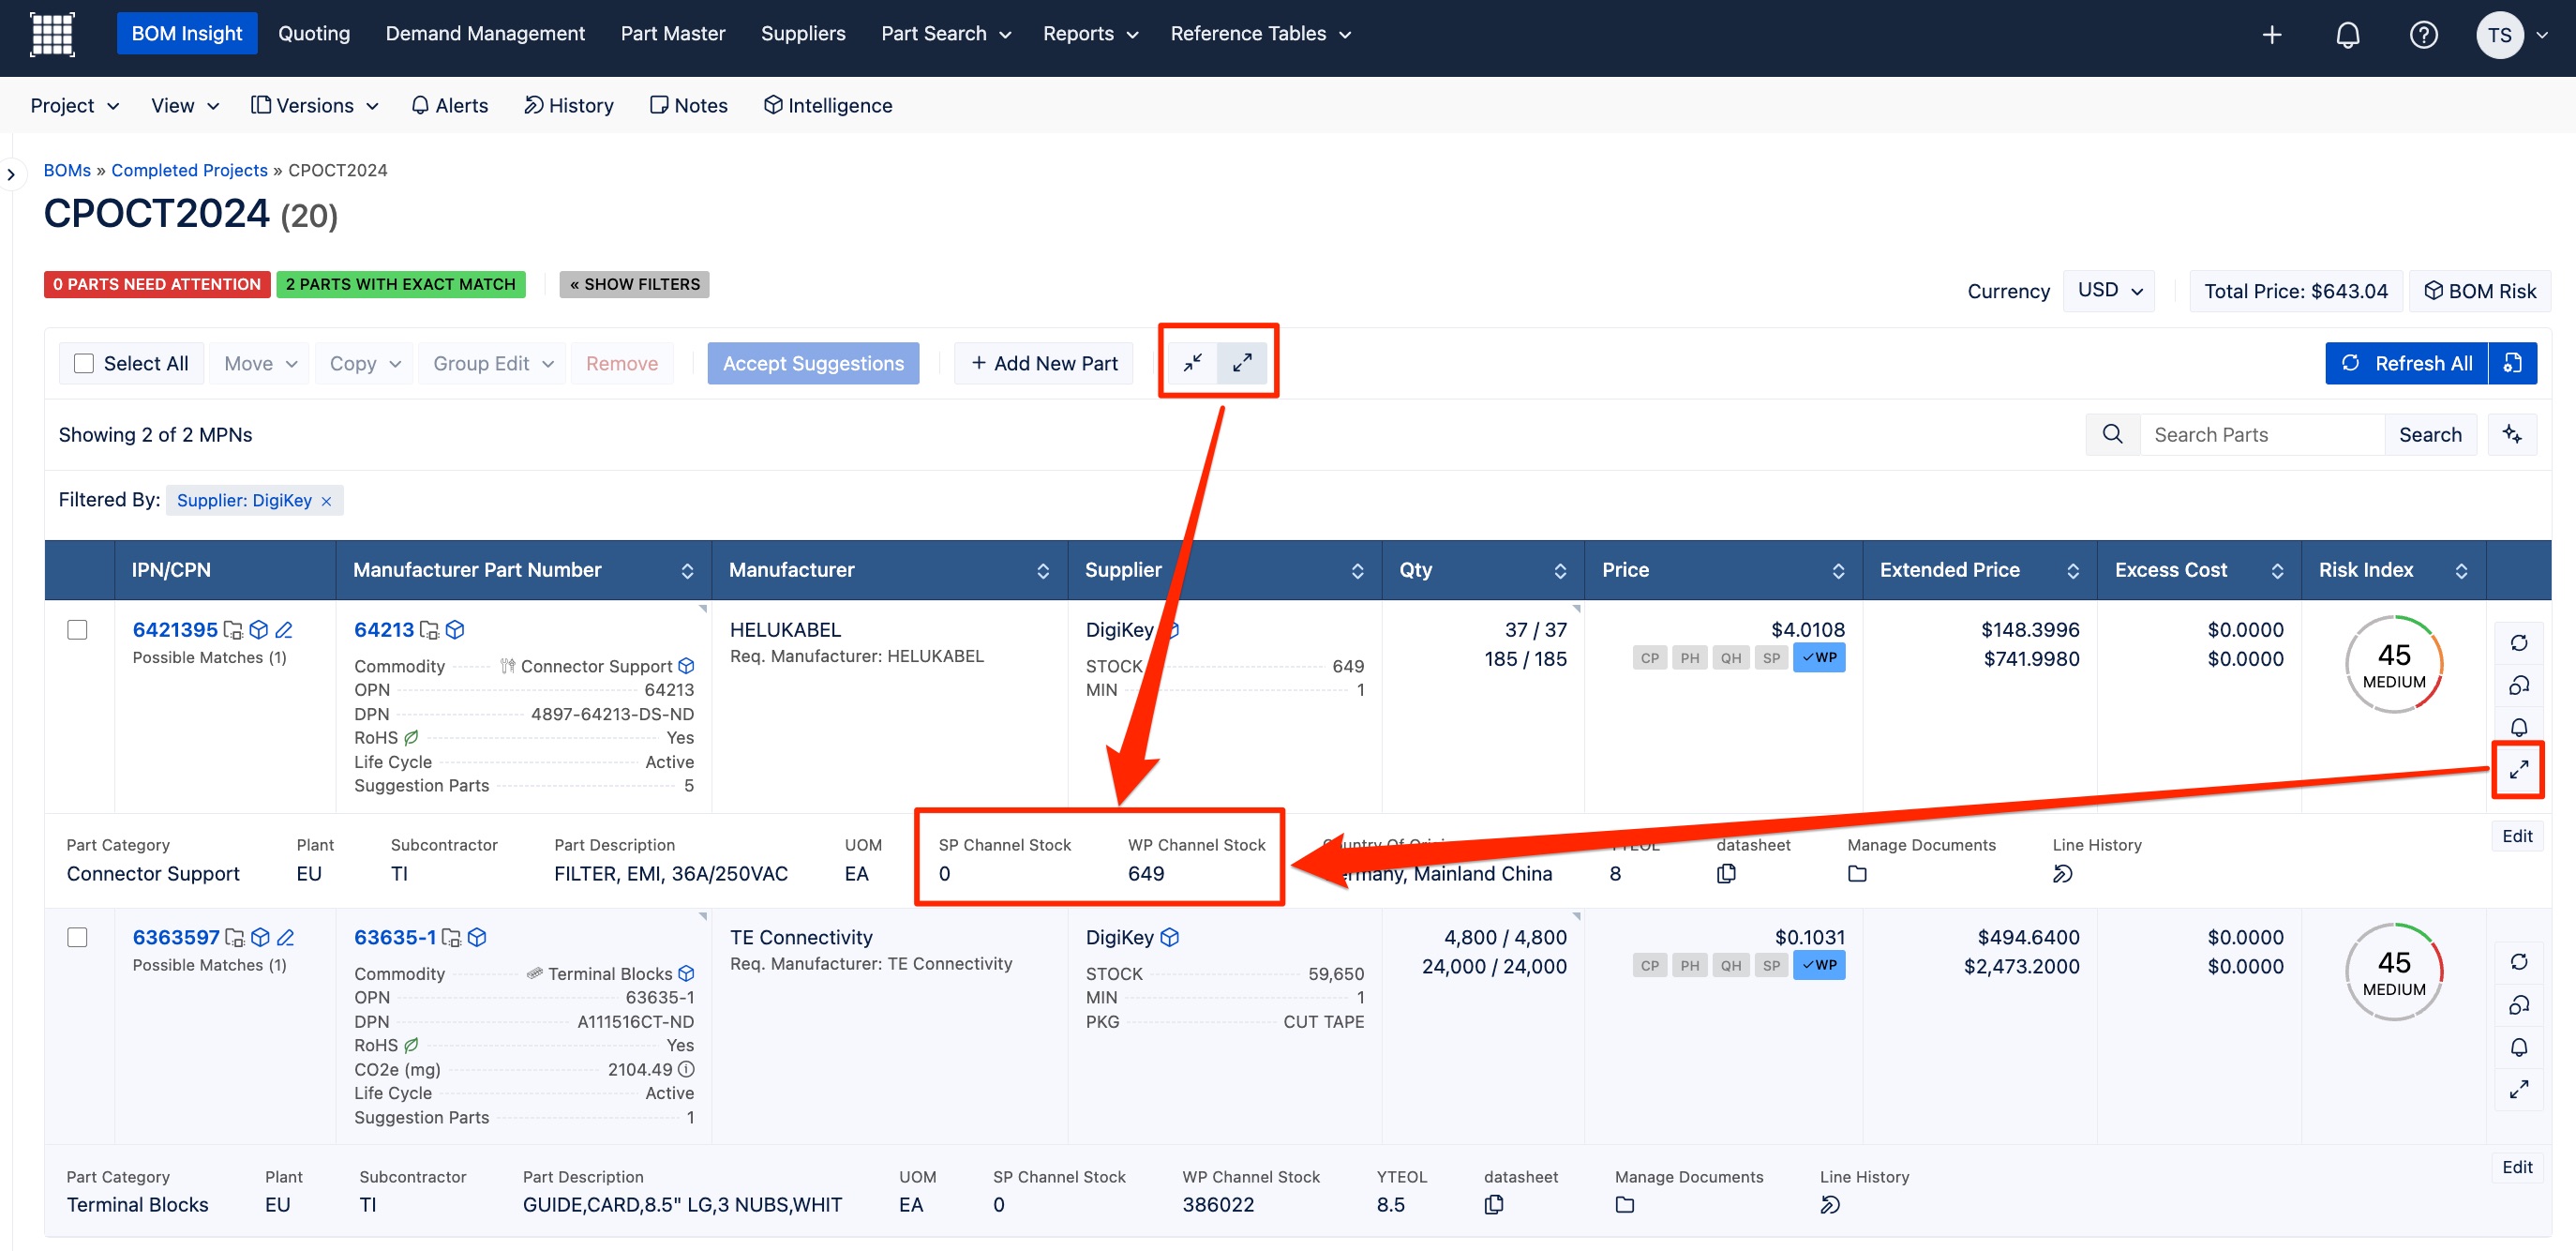This screenshot has height=1251, width=2576.
Task: Click Add New Part button
Action: [x=1044, y=364]
